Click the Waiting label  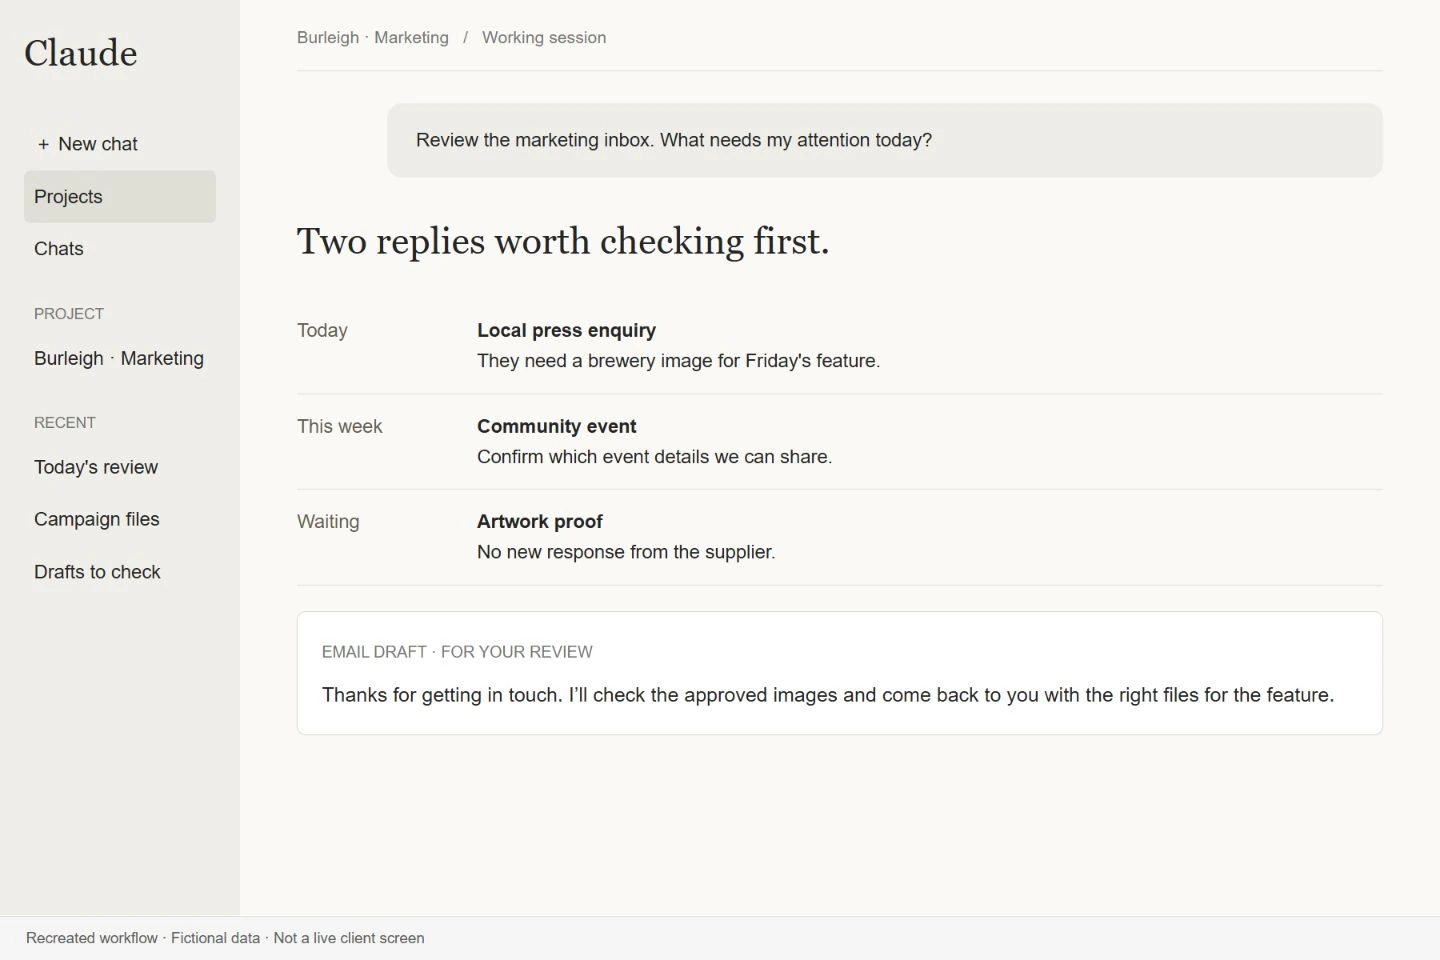click(328, 521)
